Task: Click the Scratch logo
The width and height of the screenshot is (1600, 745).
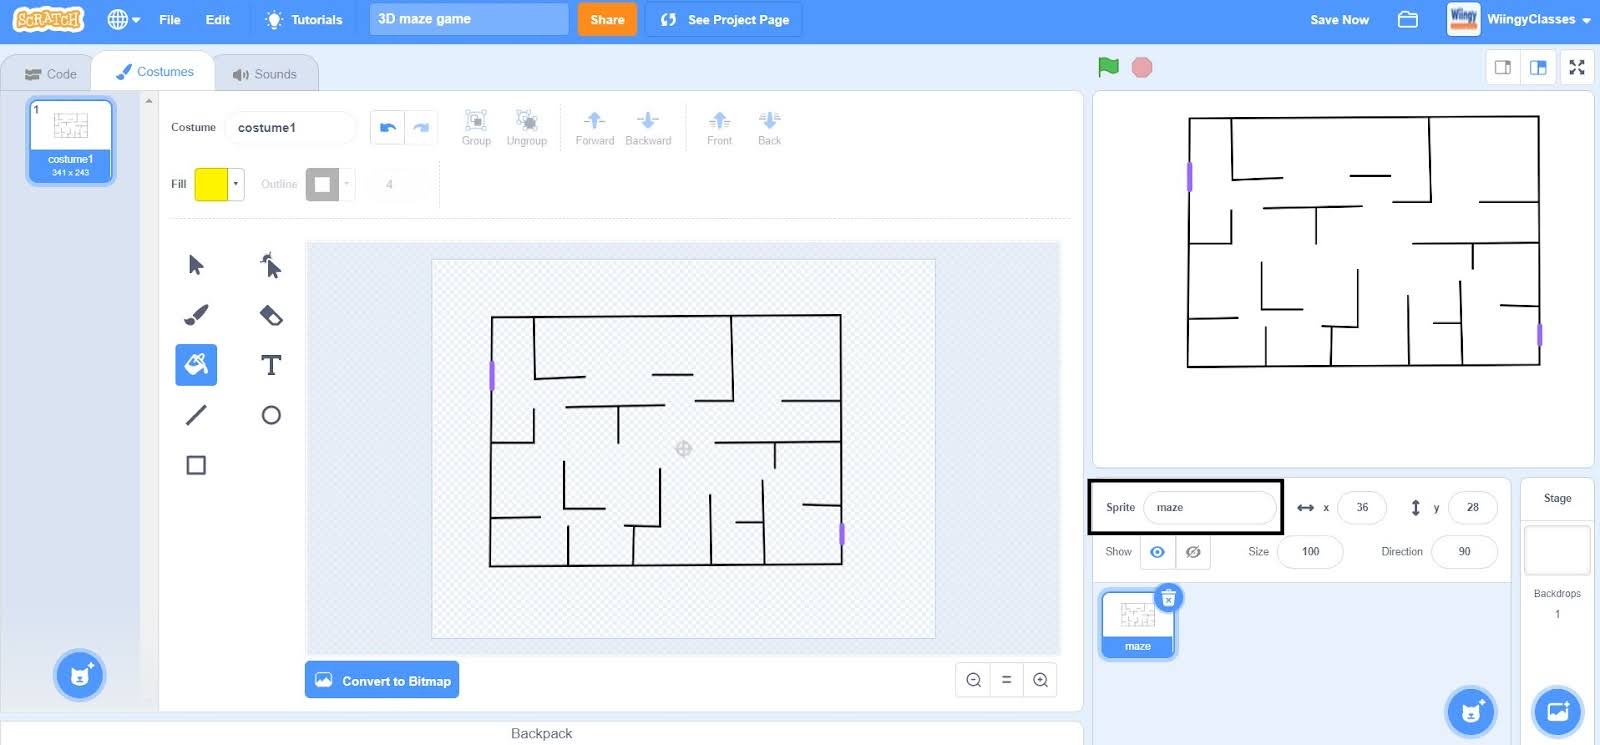Action: point(49,19)
